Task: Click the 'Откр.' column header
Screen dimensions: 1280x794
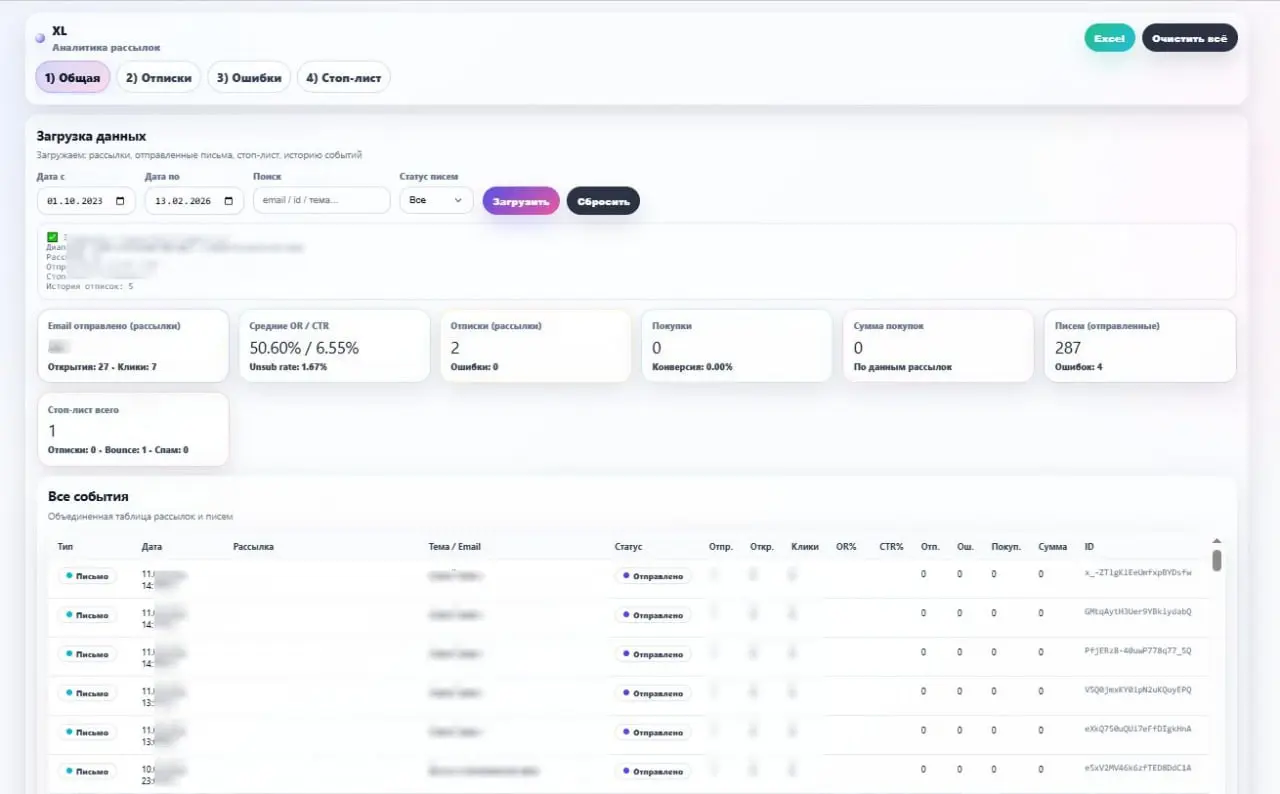Action: [x=762, y=547]
